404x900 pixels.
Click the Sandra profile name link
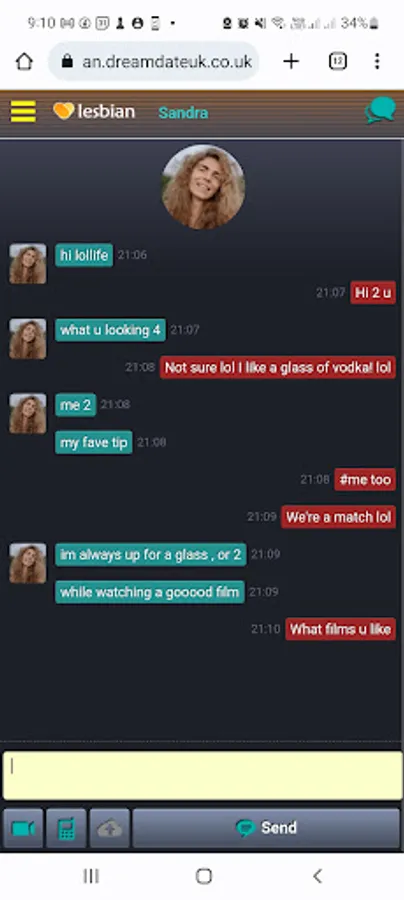click(183, 112)
